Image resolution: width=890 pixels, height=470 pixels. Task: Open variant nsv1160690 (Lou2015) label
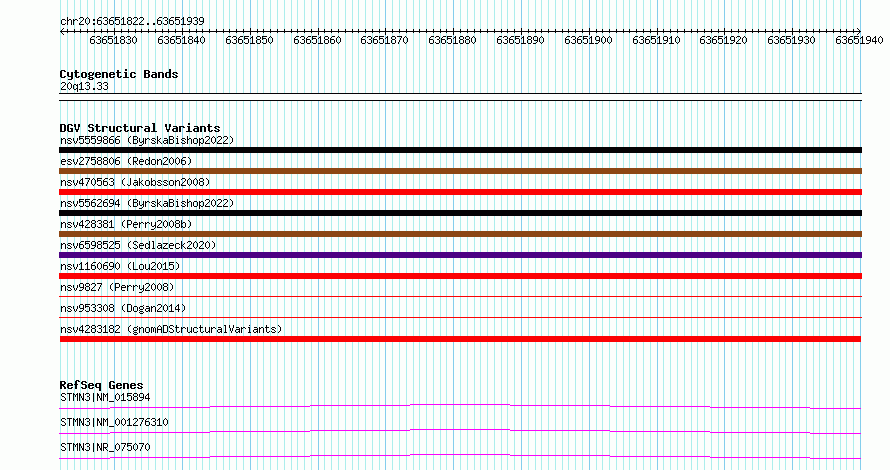click(x=120, y=266)
